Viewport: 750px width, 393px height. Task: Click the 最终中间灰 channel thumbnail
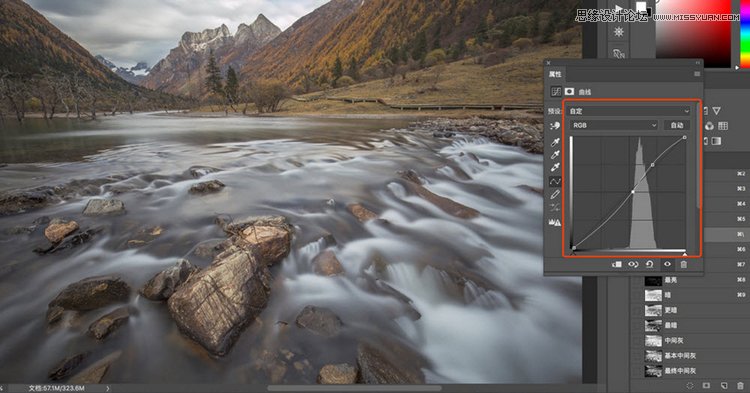(653, 371)
